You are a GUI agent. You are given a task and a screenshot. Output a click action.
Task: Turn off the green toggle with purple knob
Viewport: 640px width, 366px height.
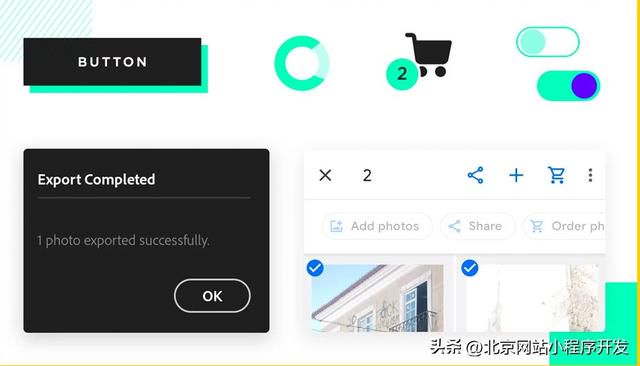click(568, 86)
